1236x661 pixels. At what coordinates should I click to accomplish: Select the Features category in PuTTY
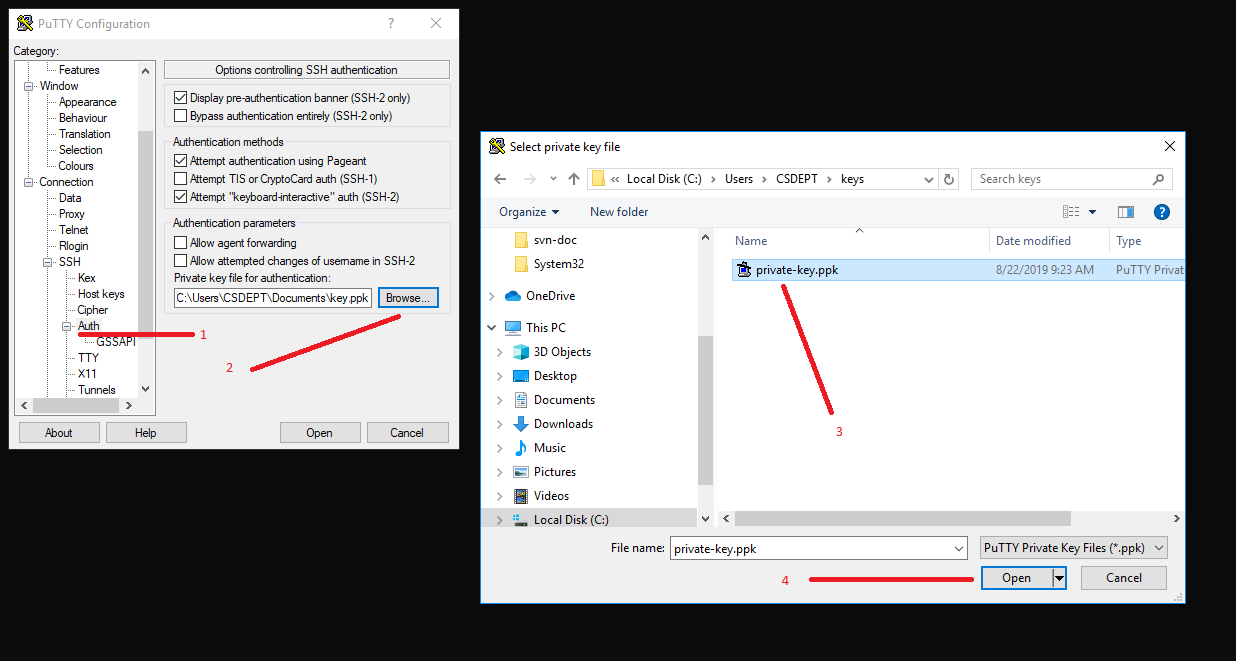tap(79, 70)
